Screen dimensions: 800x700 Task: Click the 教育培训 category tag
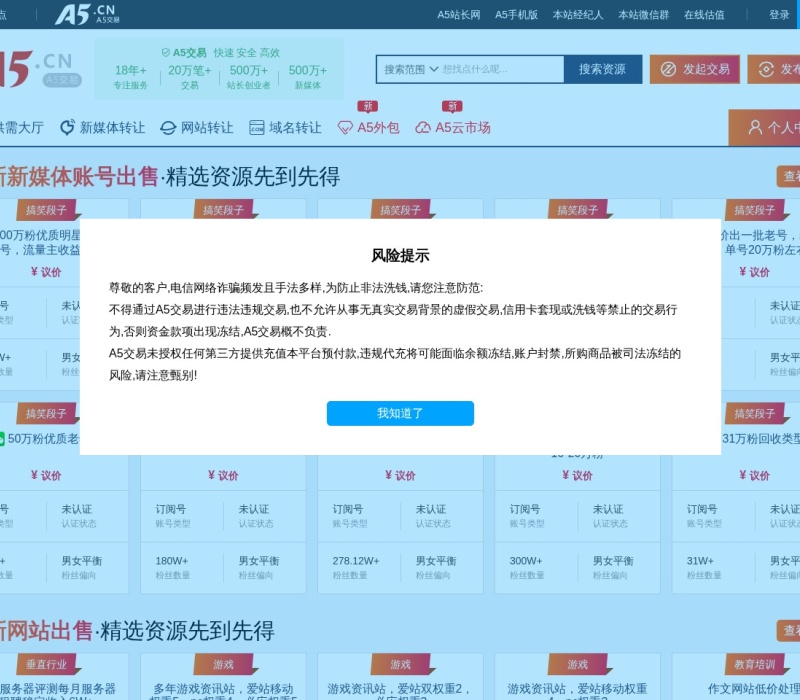click(755, 664)
